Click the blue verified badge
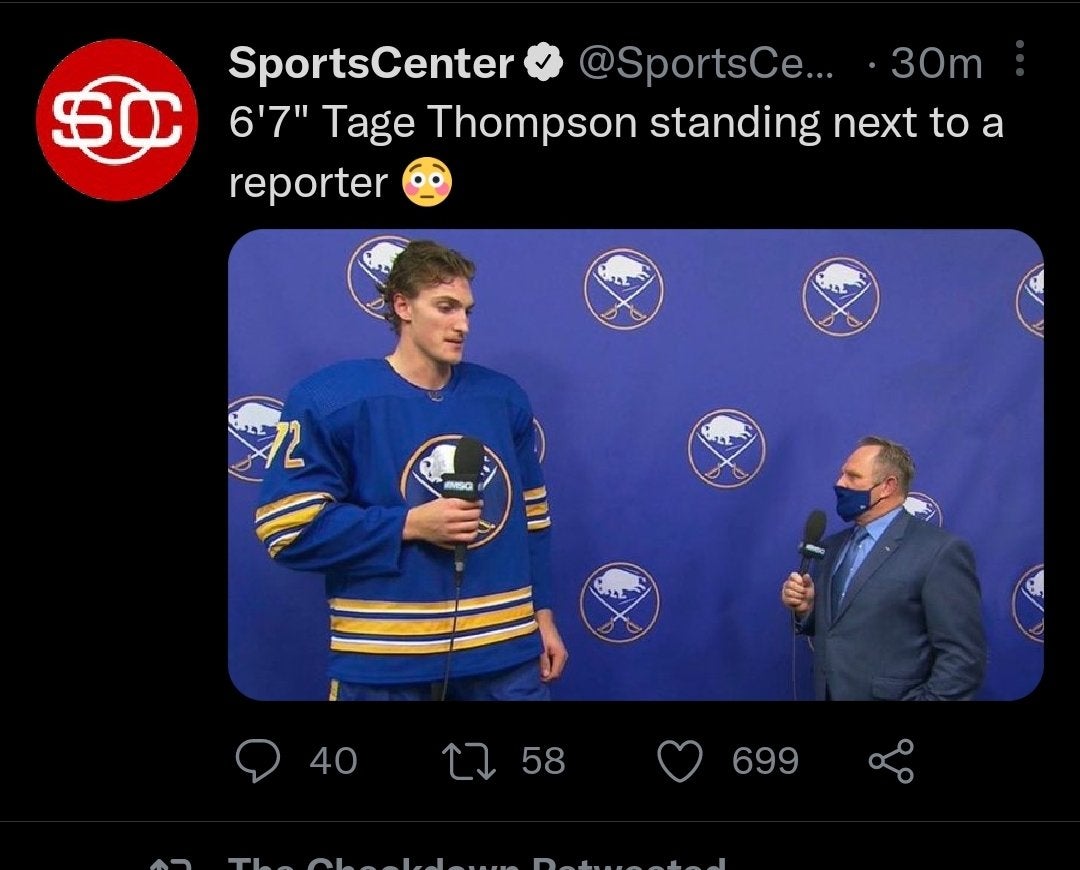 point(541,64)
